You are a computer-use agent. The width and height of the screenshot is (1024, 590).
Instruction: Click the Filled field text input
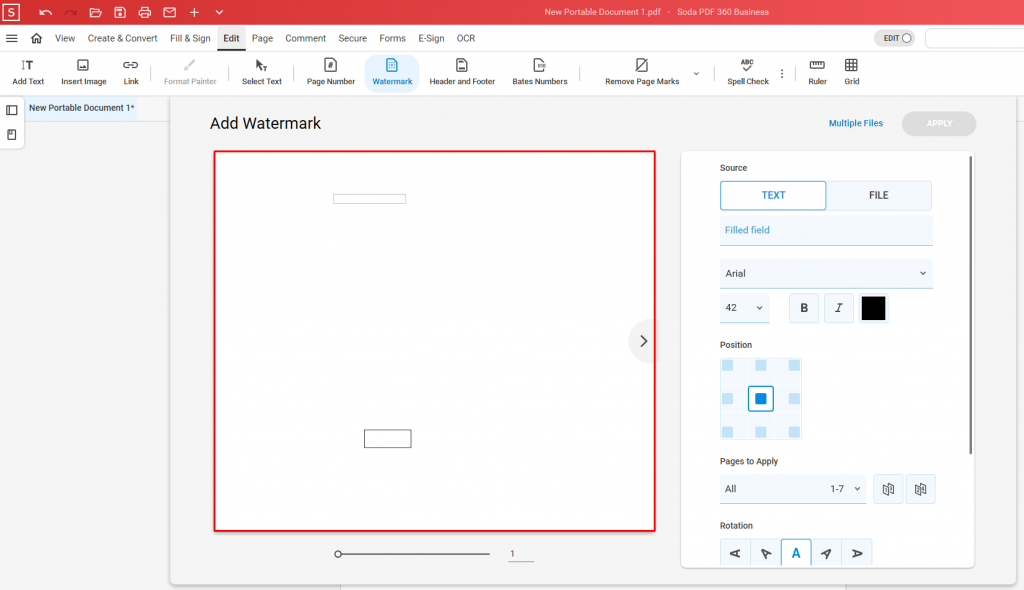tap(826, 230)
